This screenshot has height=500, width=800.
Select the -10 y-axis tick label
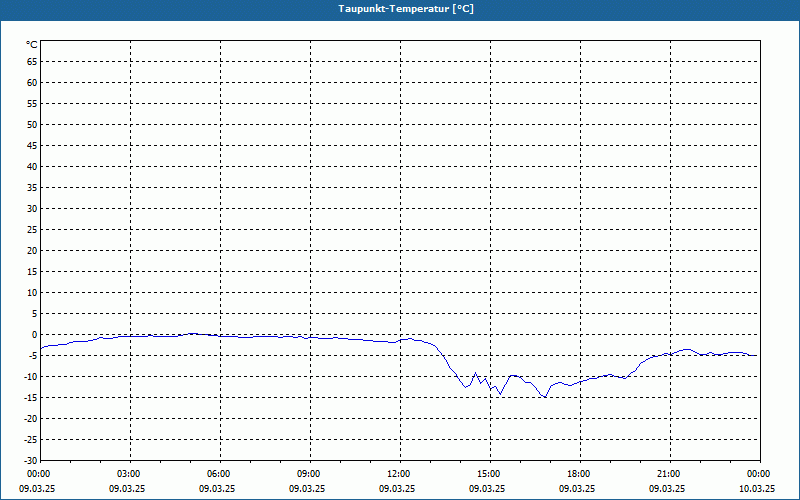pos(30,377)
